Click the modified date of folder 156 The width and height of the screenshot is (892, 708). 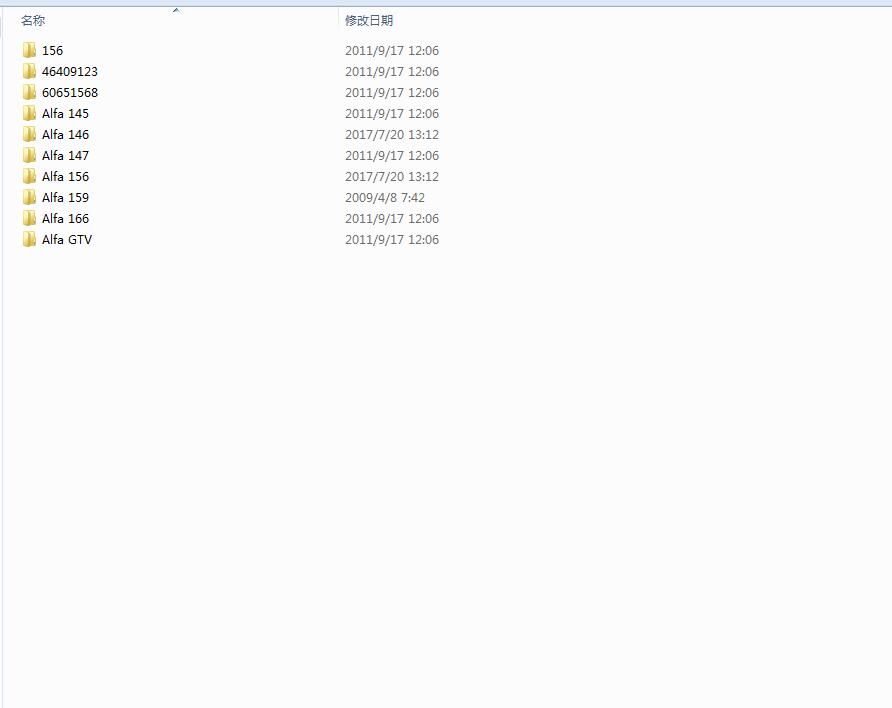click(x=392, y=50)
